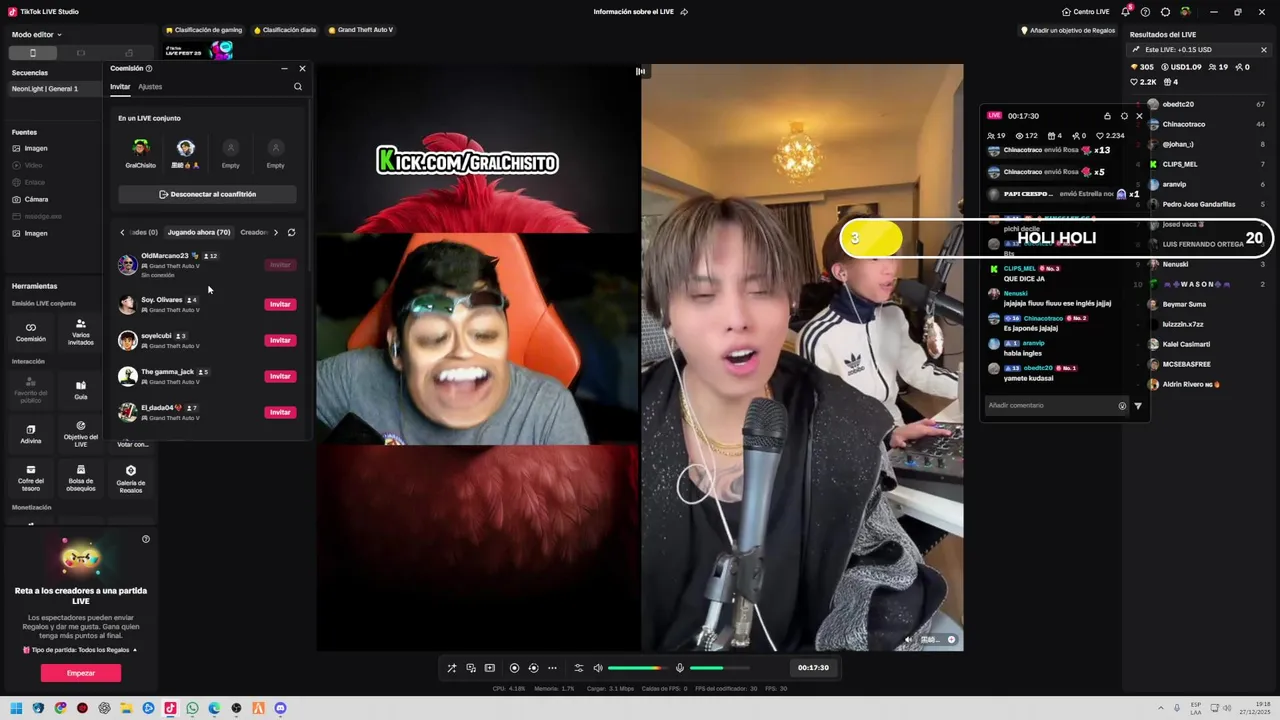
Task: Invite The gamma_jack to co-host
Action: click(280, 376)
